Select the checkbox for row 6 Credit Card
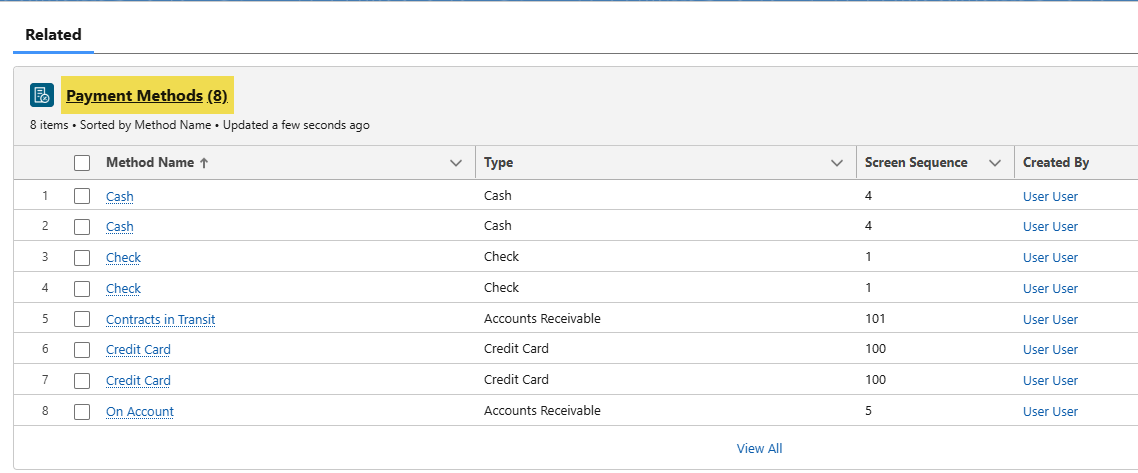This screenshot has height=473, width=1138. [x=82, y=350]
